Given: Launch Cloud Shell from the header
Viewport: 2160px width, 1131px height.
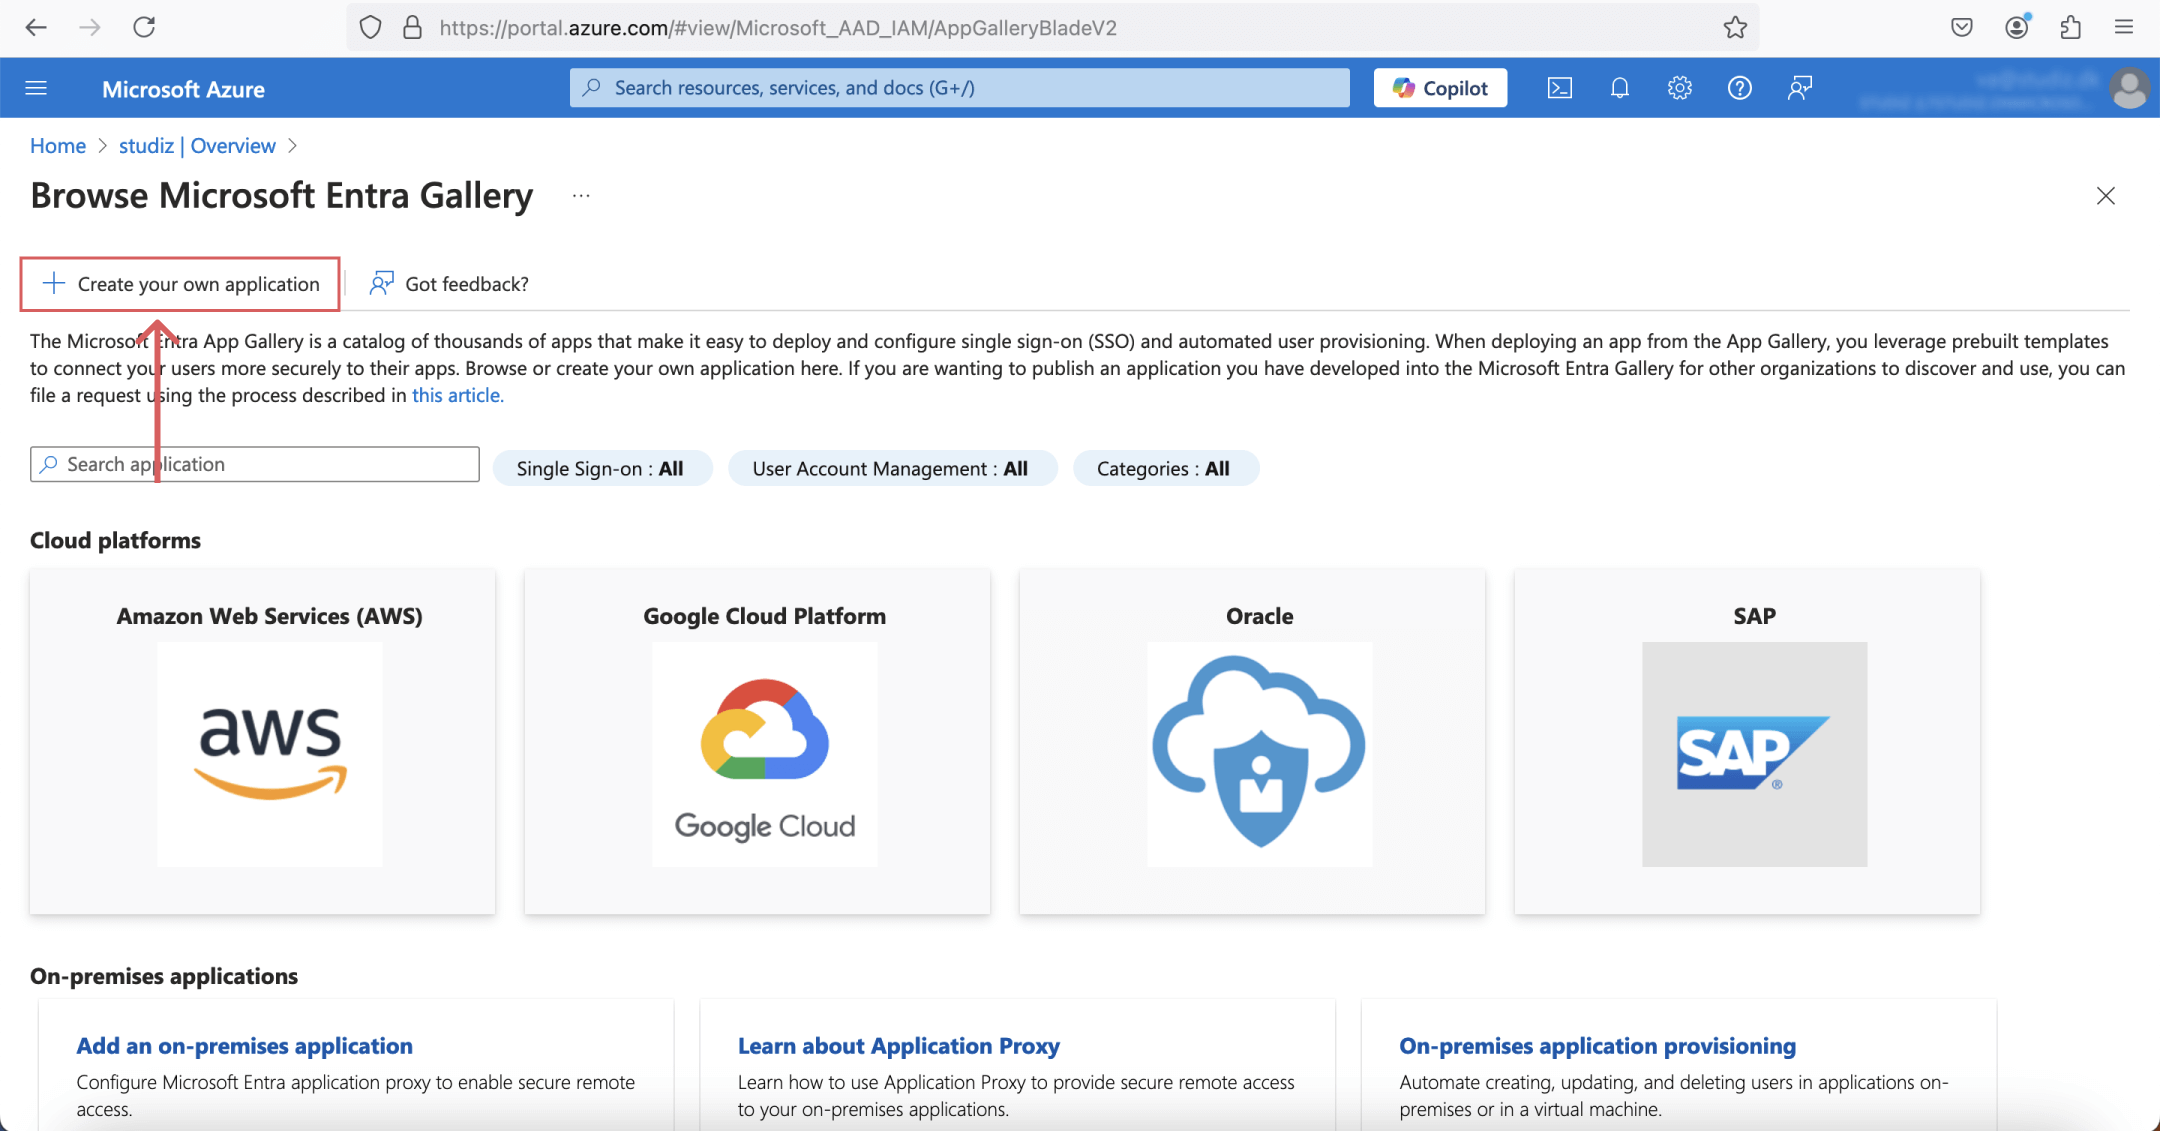Looking at the screenshot, I should [x=1560, y=88].
